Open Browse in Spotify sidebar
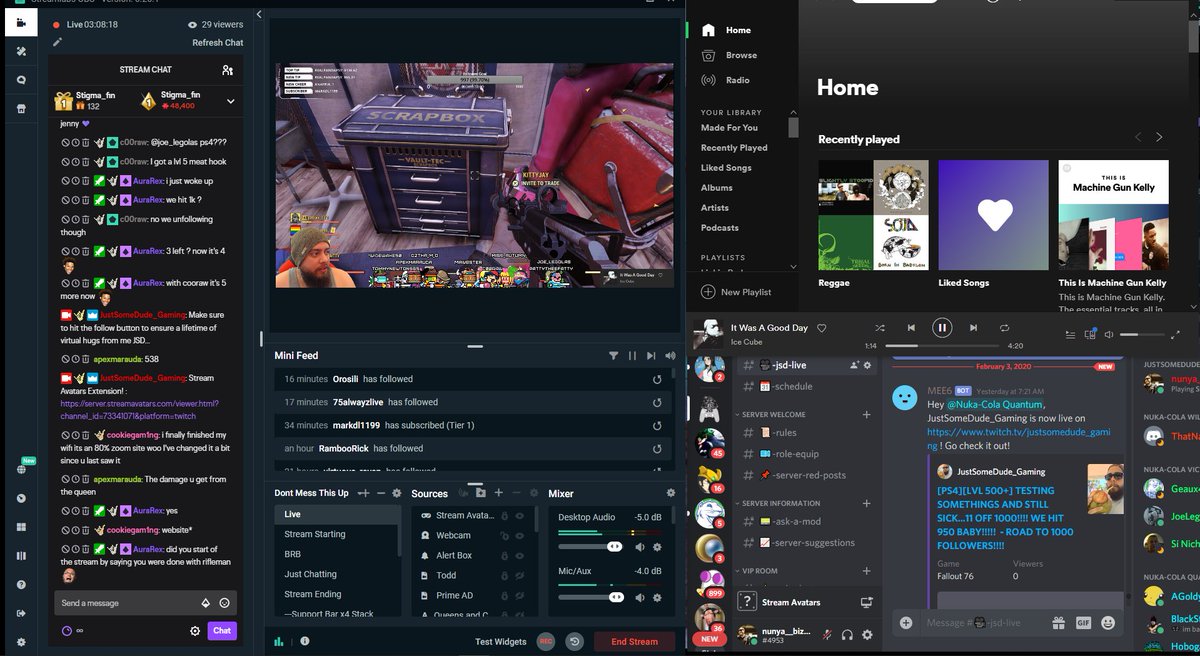Screen dimensions: 1200x656 (741, 55)
